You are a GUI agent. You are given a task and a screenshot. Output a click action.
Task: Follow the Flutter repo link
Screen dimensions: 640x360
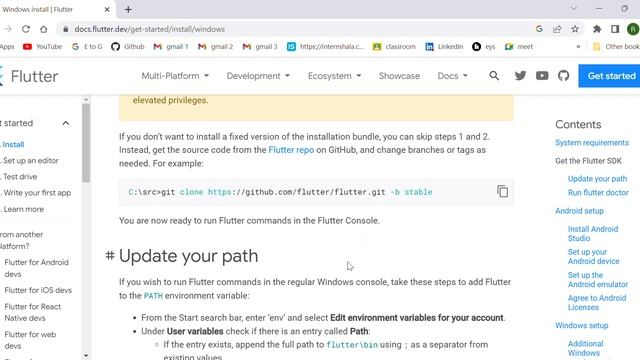pyautogui.click(x=291, y=150)
